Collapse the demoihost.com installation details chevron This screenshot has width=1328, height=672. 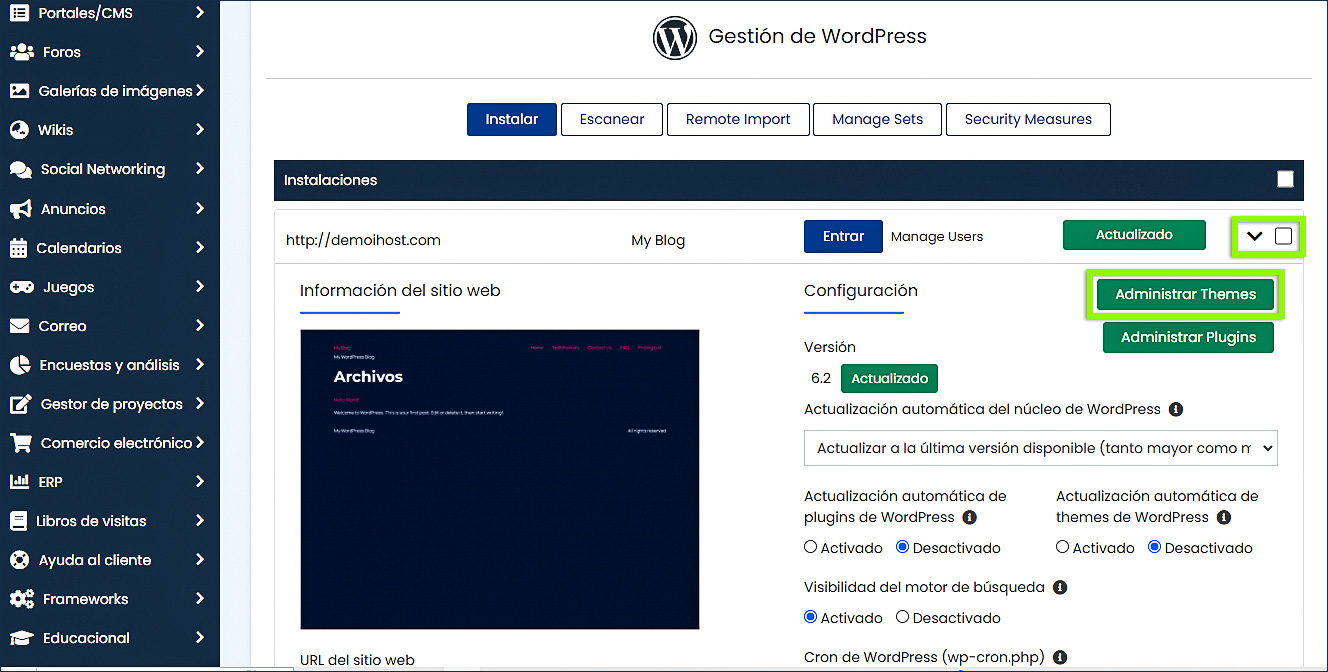pyautogui.click(x=1255, y=236)
